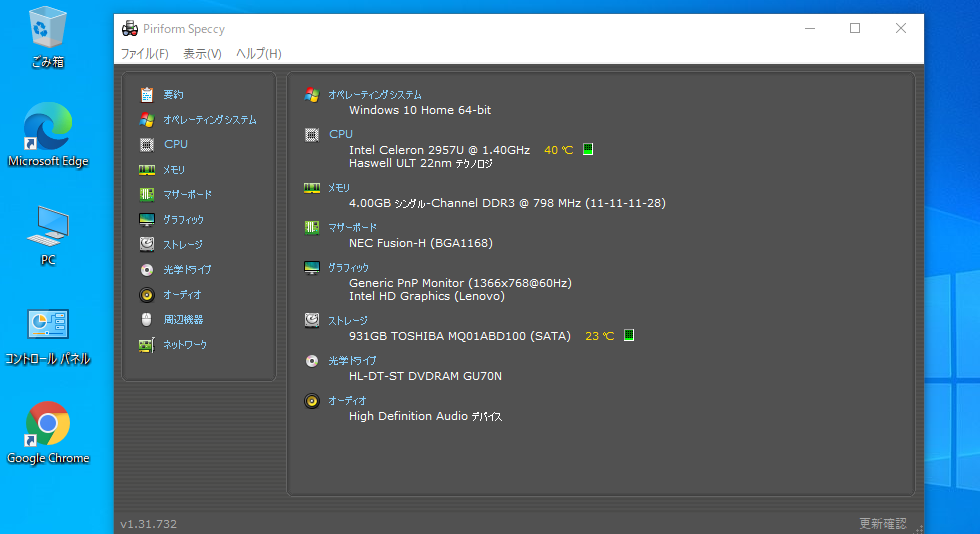This screenshot has width=980, height=534.
Task: Click 4.00GB DDR3 memory details text
Action: (507, 203)
